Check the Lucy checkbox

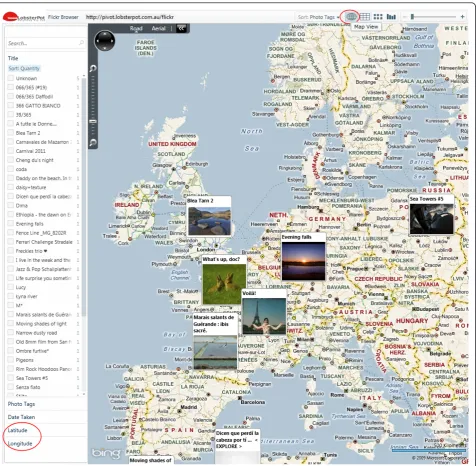[11, 287]
